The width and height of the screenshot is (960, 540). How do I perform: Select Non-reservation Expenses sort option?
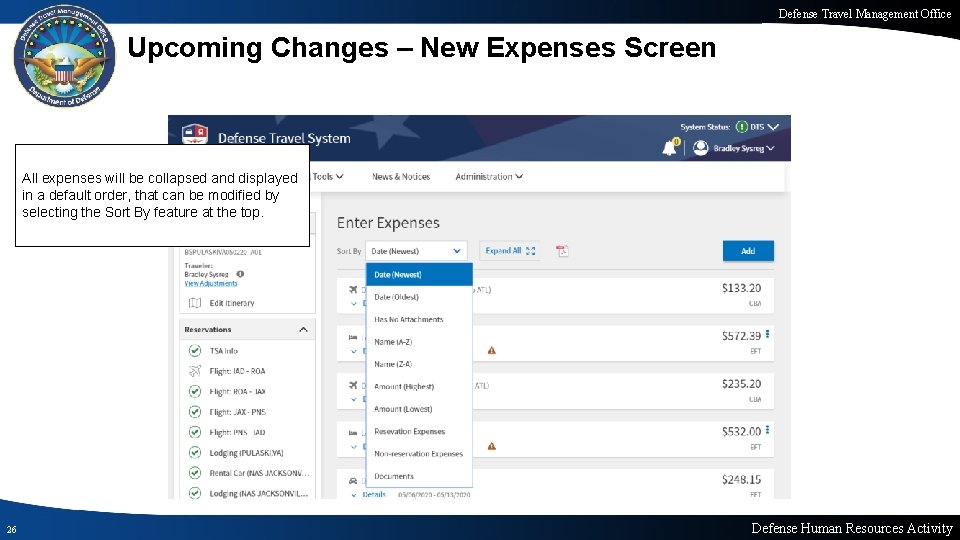point(419,454)
